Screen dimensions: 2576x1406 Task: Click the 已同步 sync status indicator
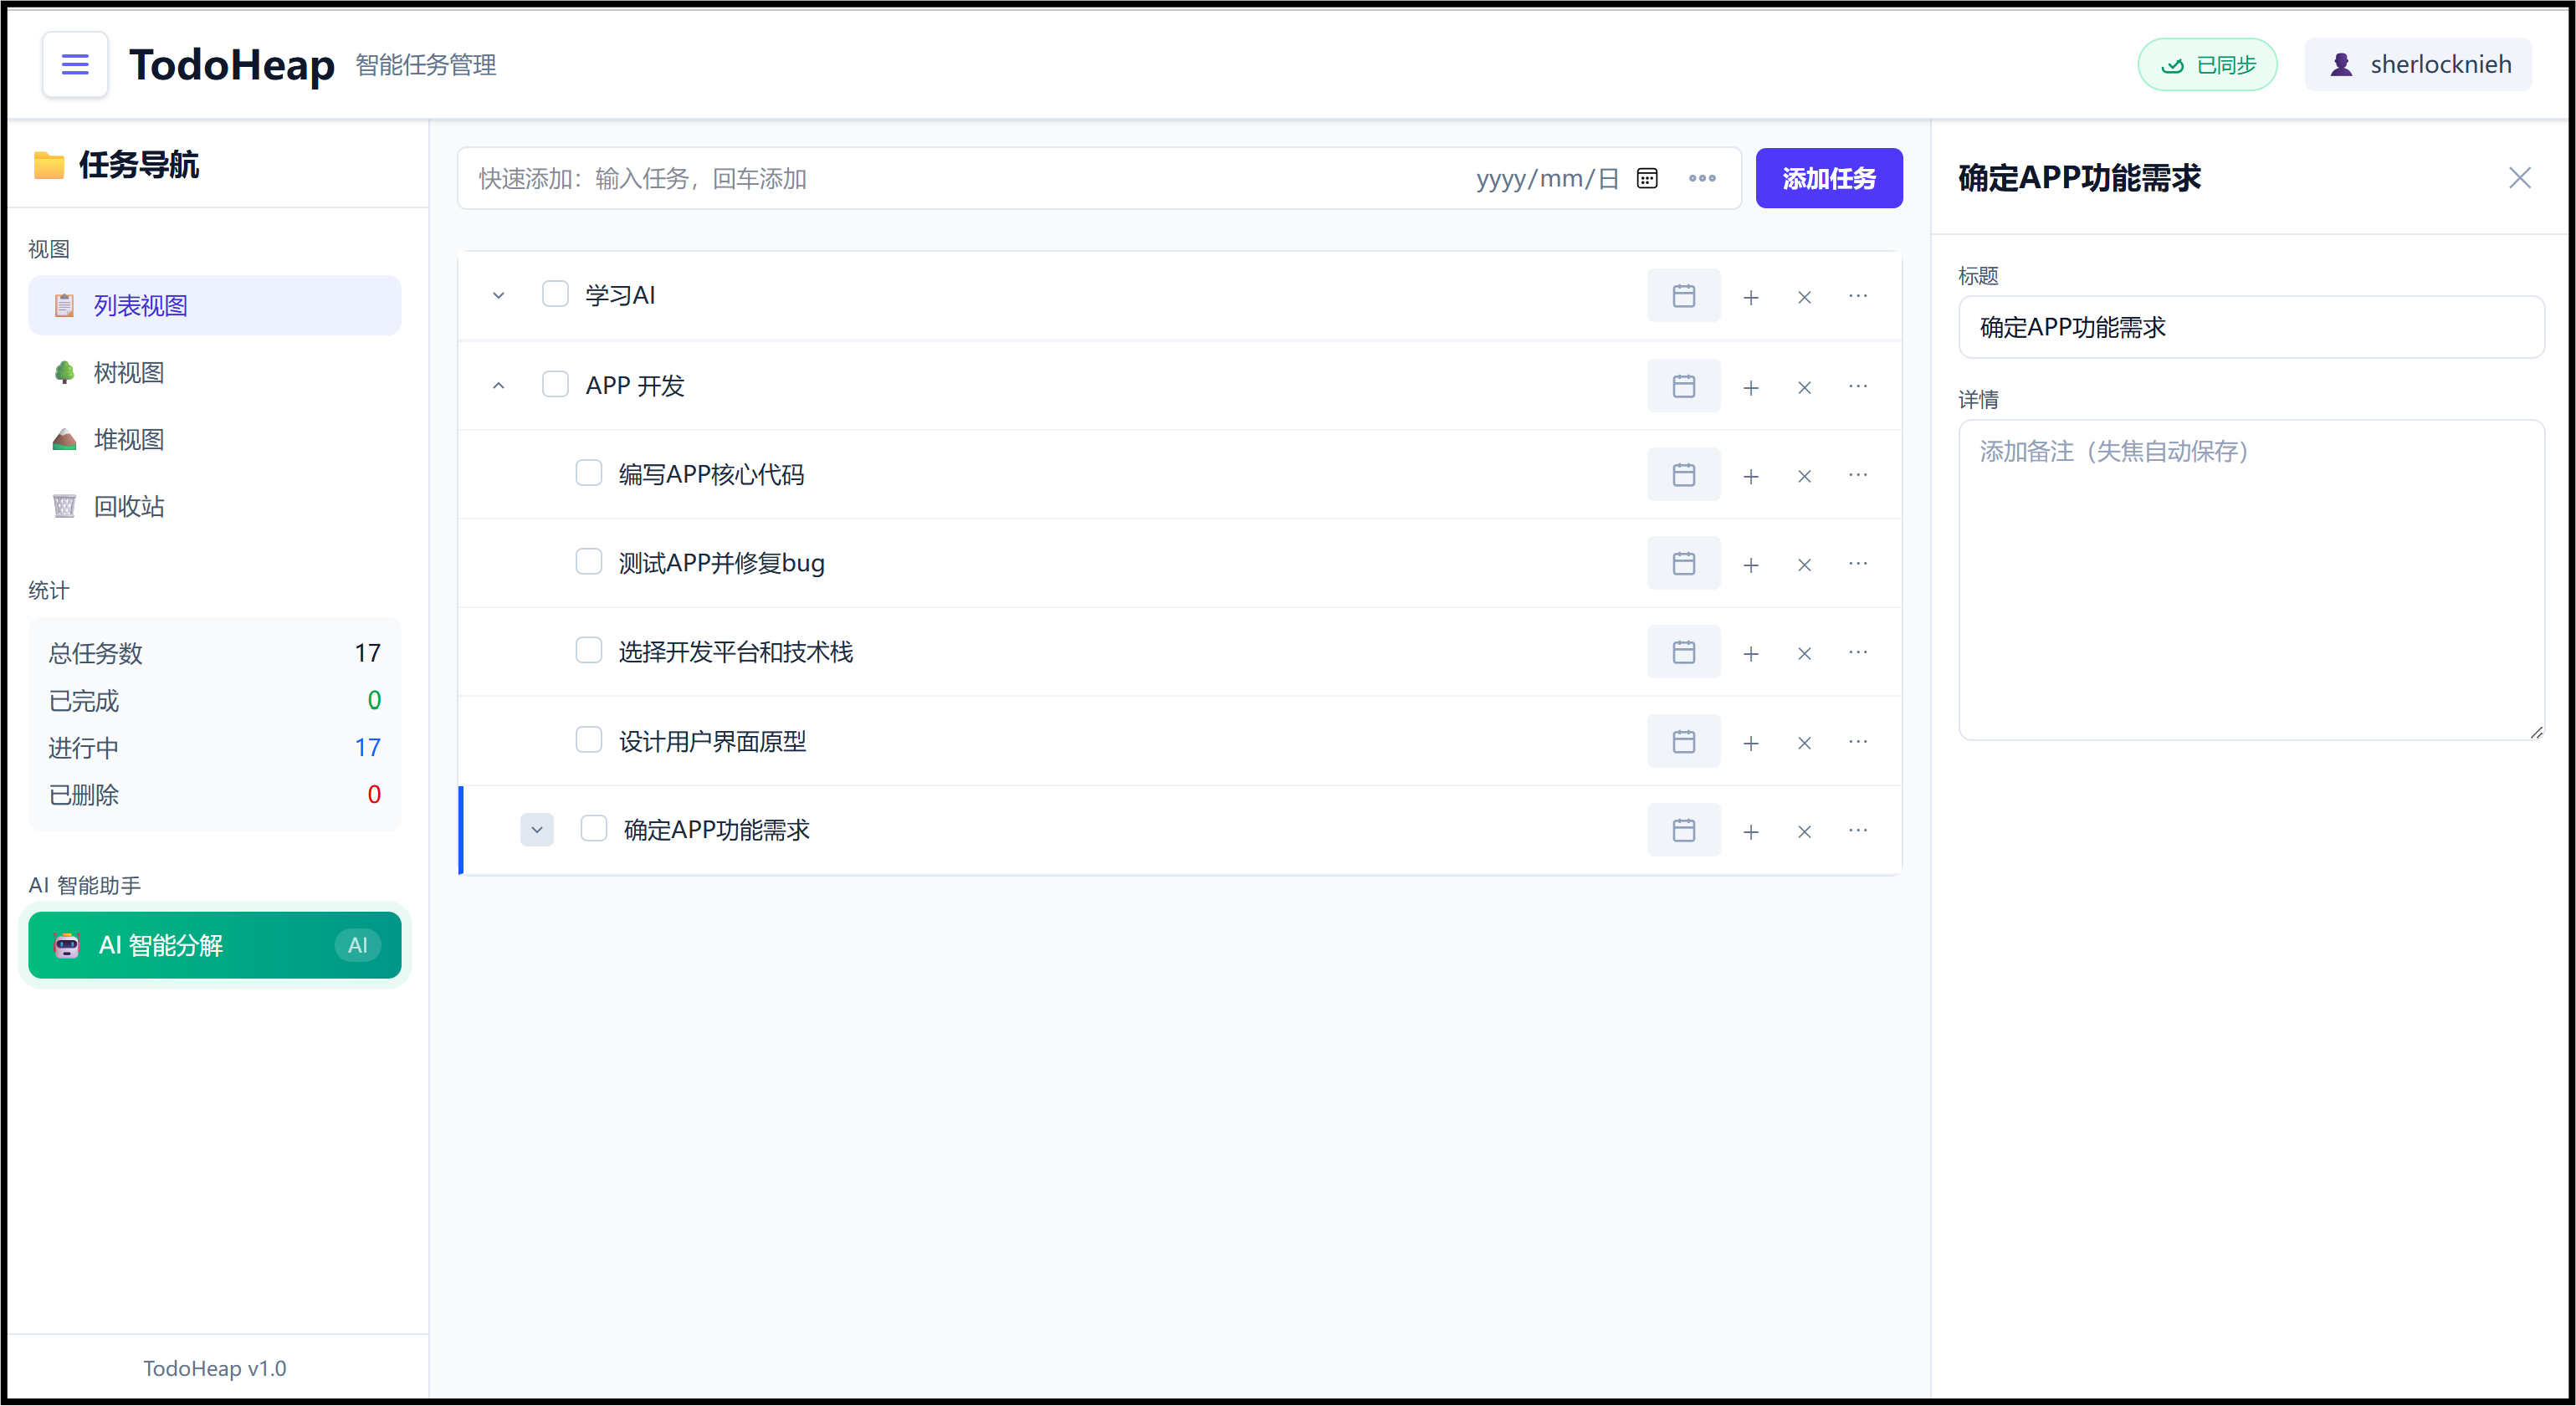click(2207, 64)
